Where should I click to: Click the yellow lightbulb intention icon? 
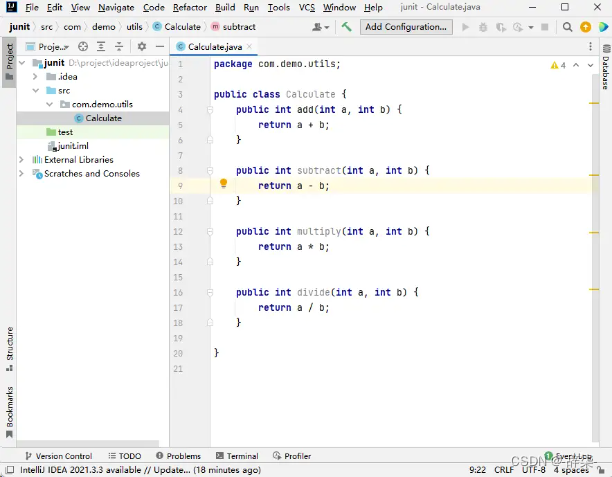tap(223, 183)
